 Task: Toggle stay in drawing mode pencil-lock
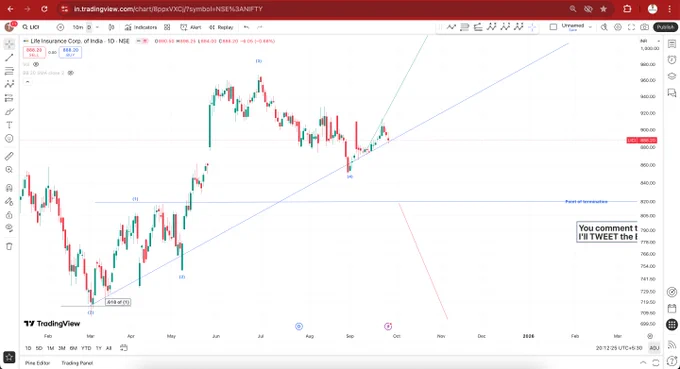[9, 201]
